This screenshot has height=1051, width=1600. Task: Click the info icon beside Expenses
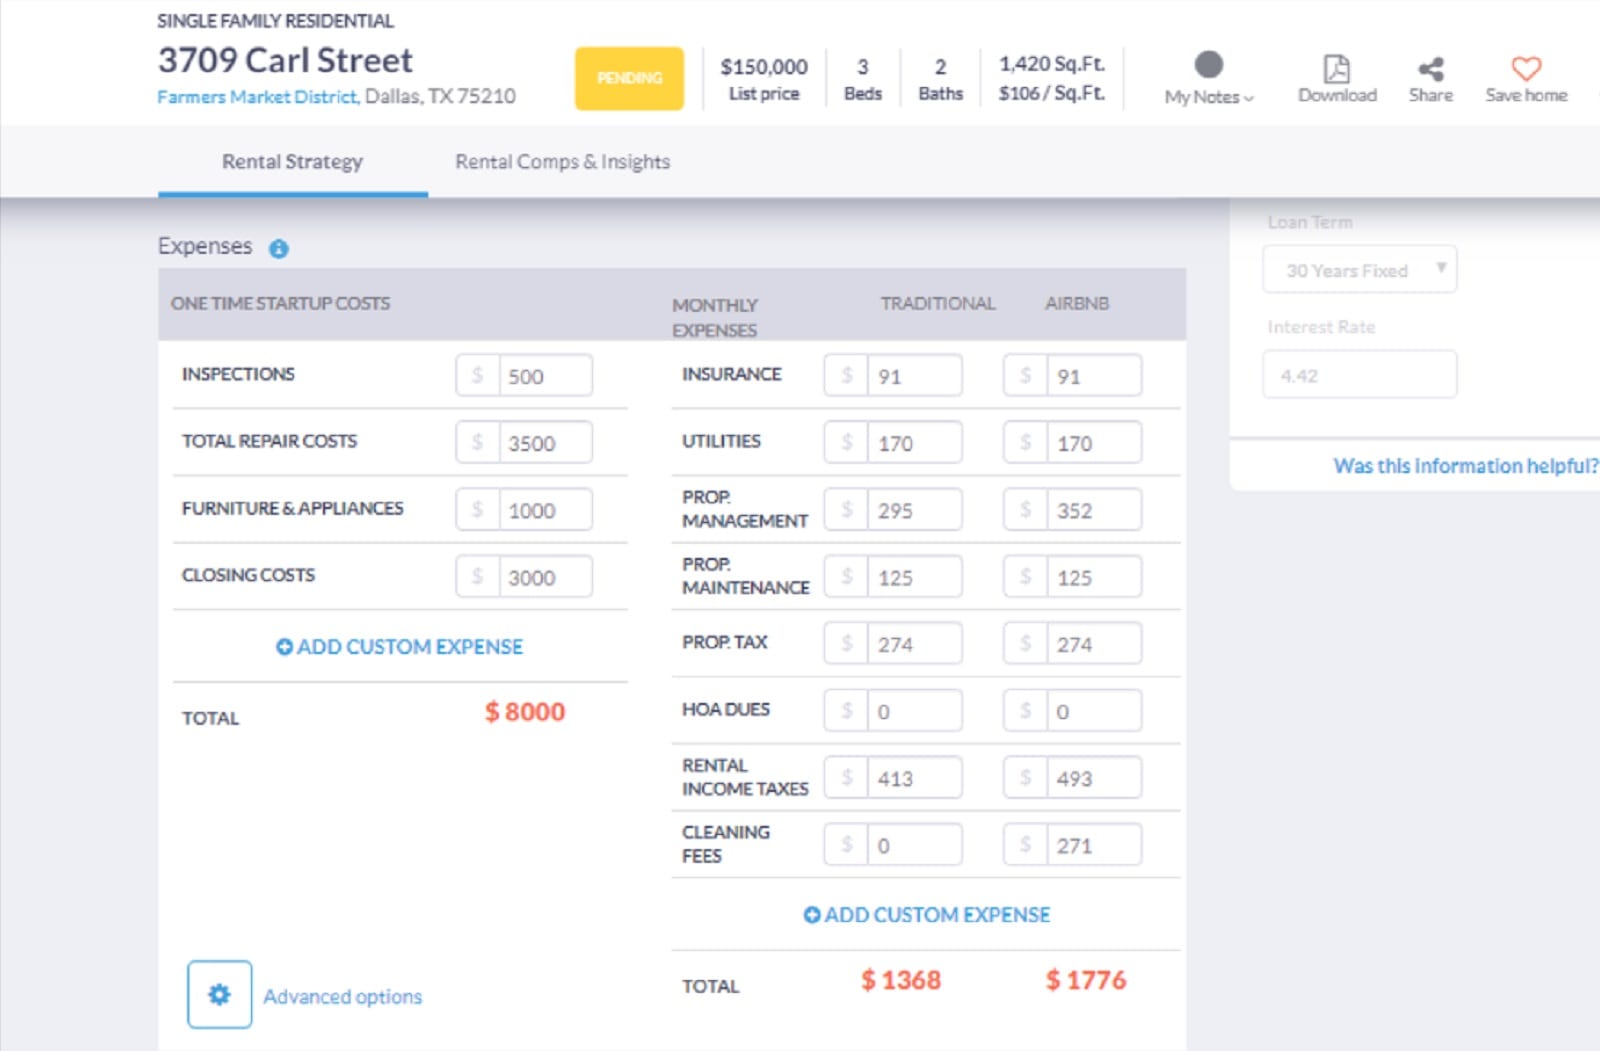point(279,248)
